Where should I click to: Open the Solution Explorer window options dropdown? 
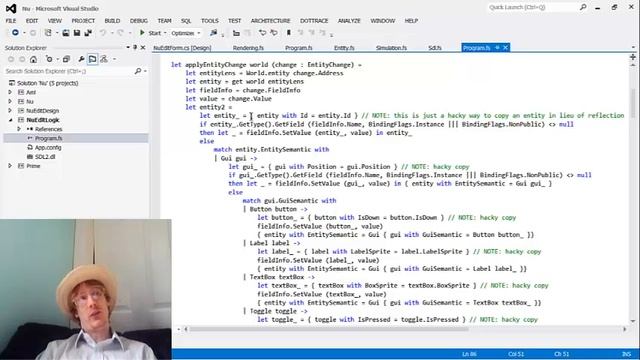[128, 47]
